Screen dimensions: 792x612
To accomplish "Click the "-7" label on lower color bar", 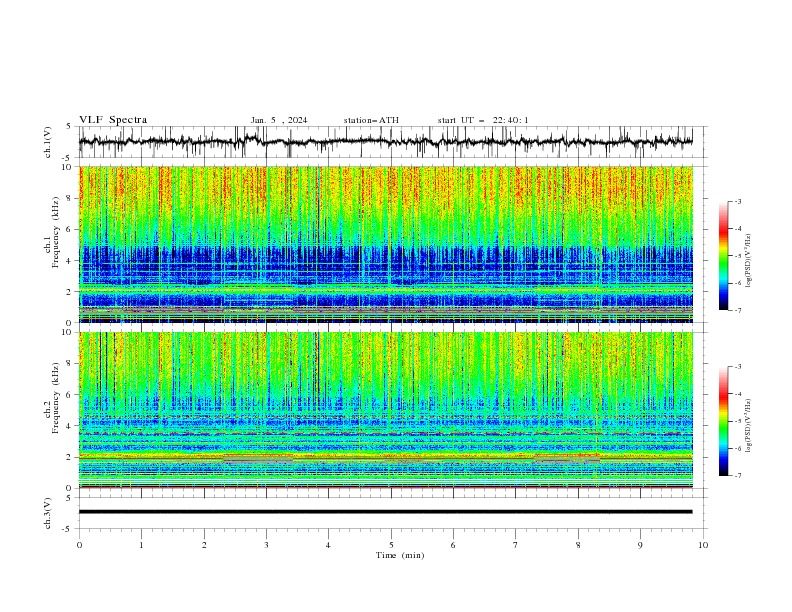I will tap(737, 475).
